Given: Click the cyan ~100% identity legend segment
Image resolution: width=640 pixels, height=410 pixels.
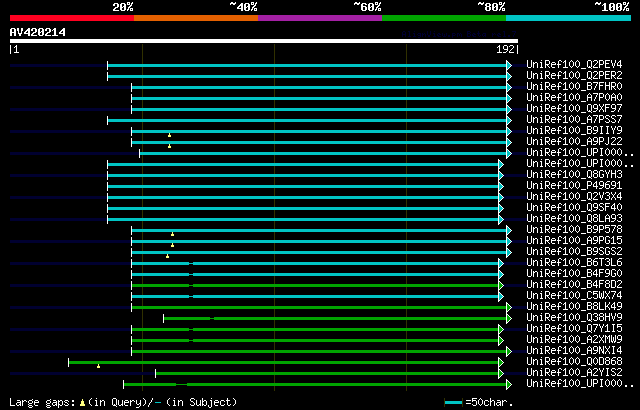Looking at the screenshot, I should point(569,18).
